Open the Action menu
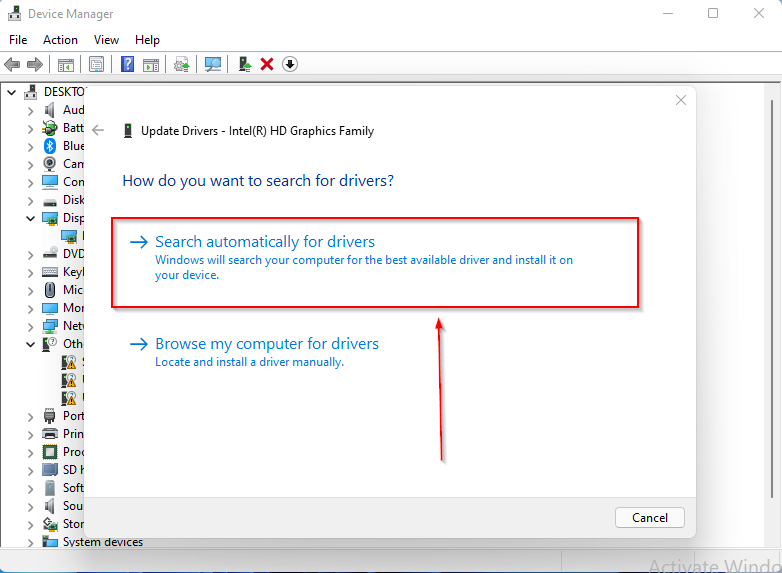The width and height of the screenshot is (782, 573). (60, 40)
